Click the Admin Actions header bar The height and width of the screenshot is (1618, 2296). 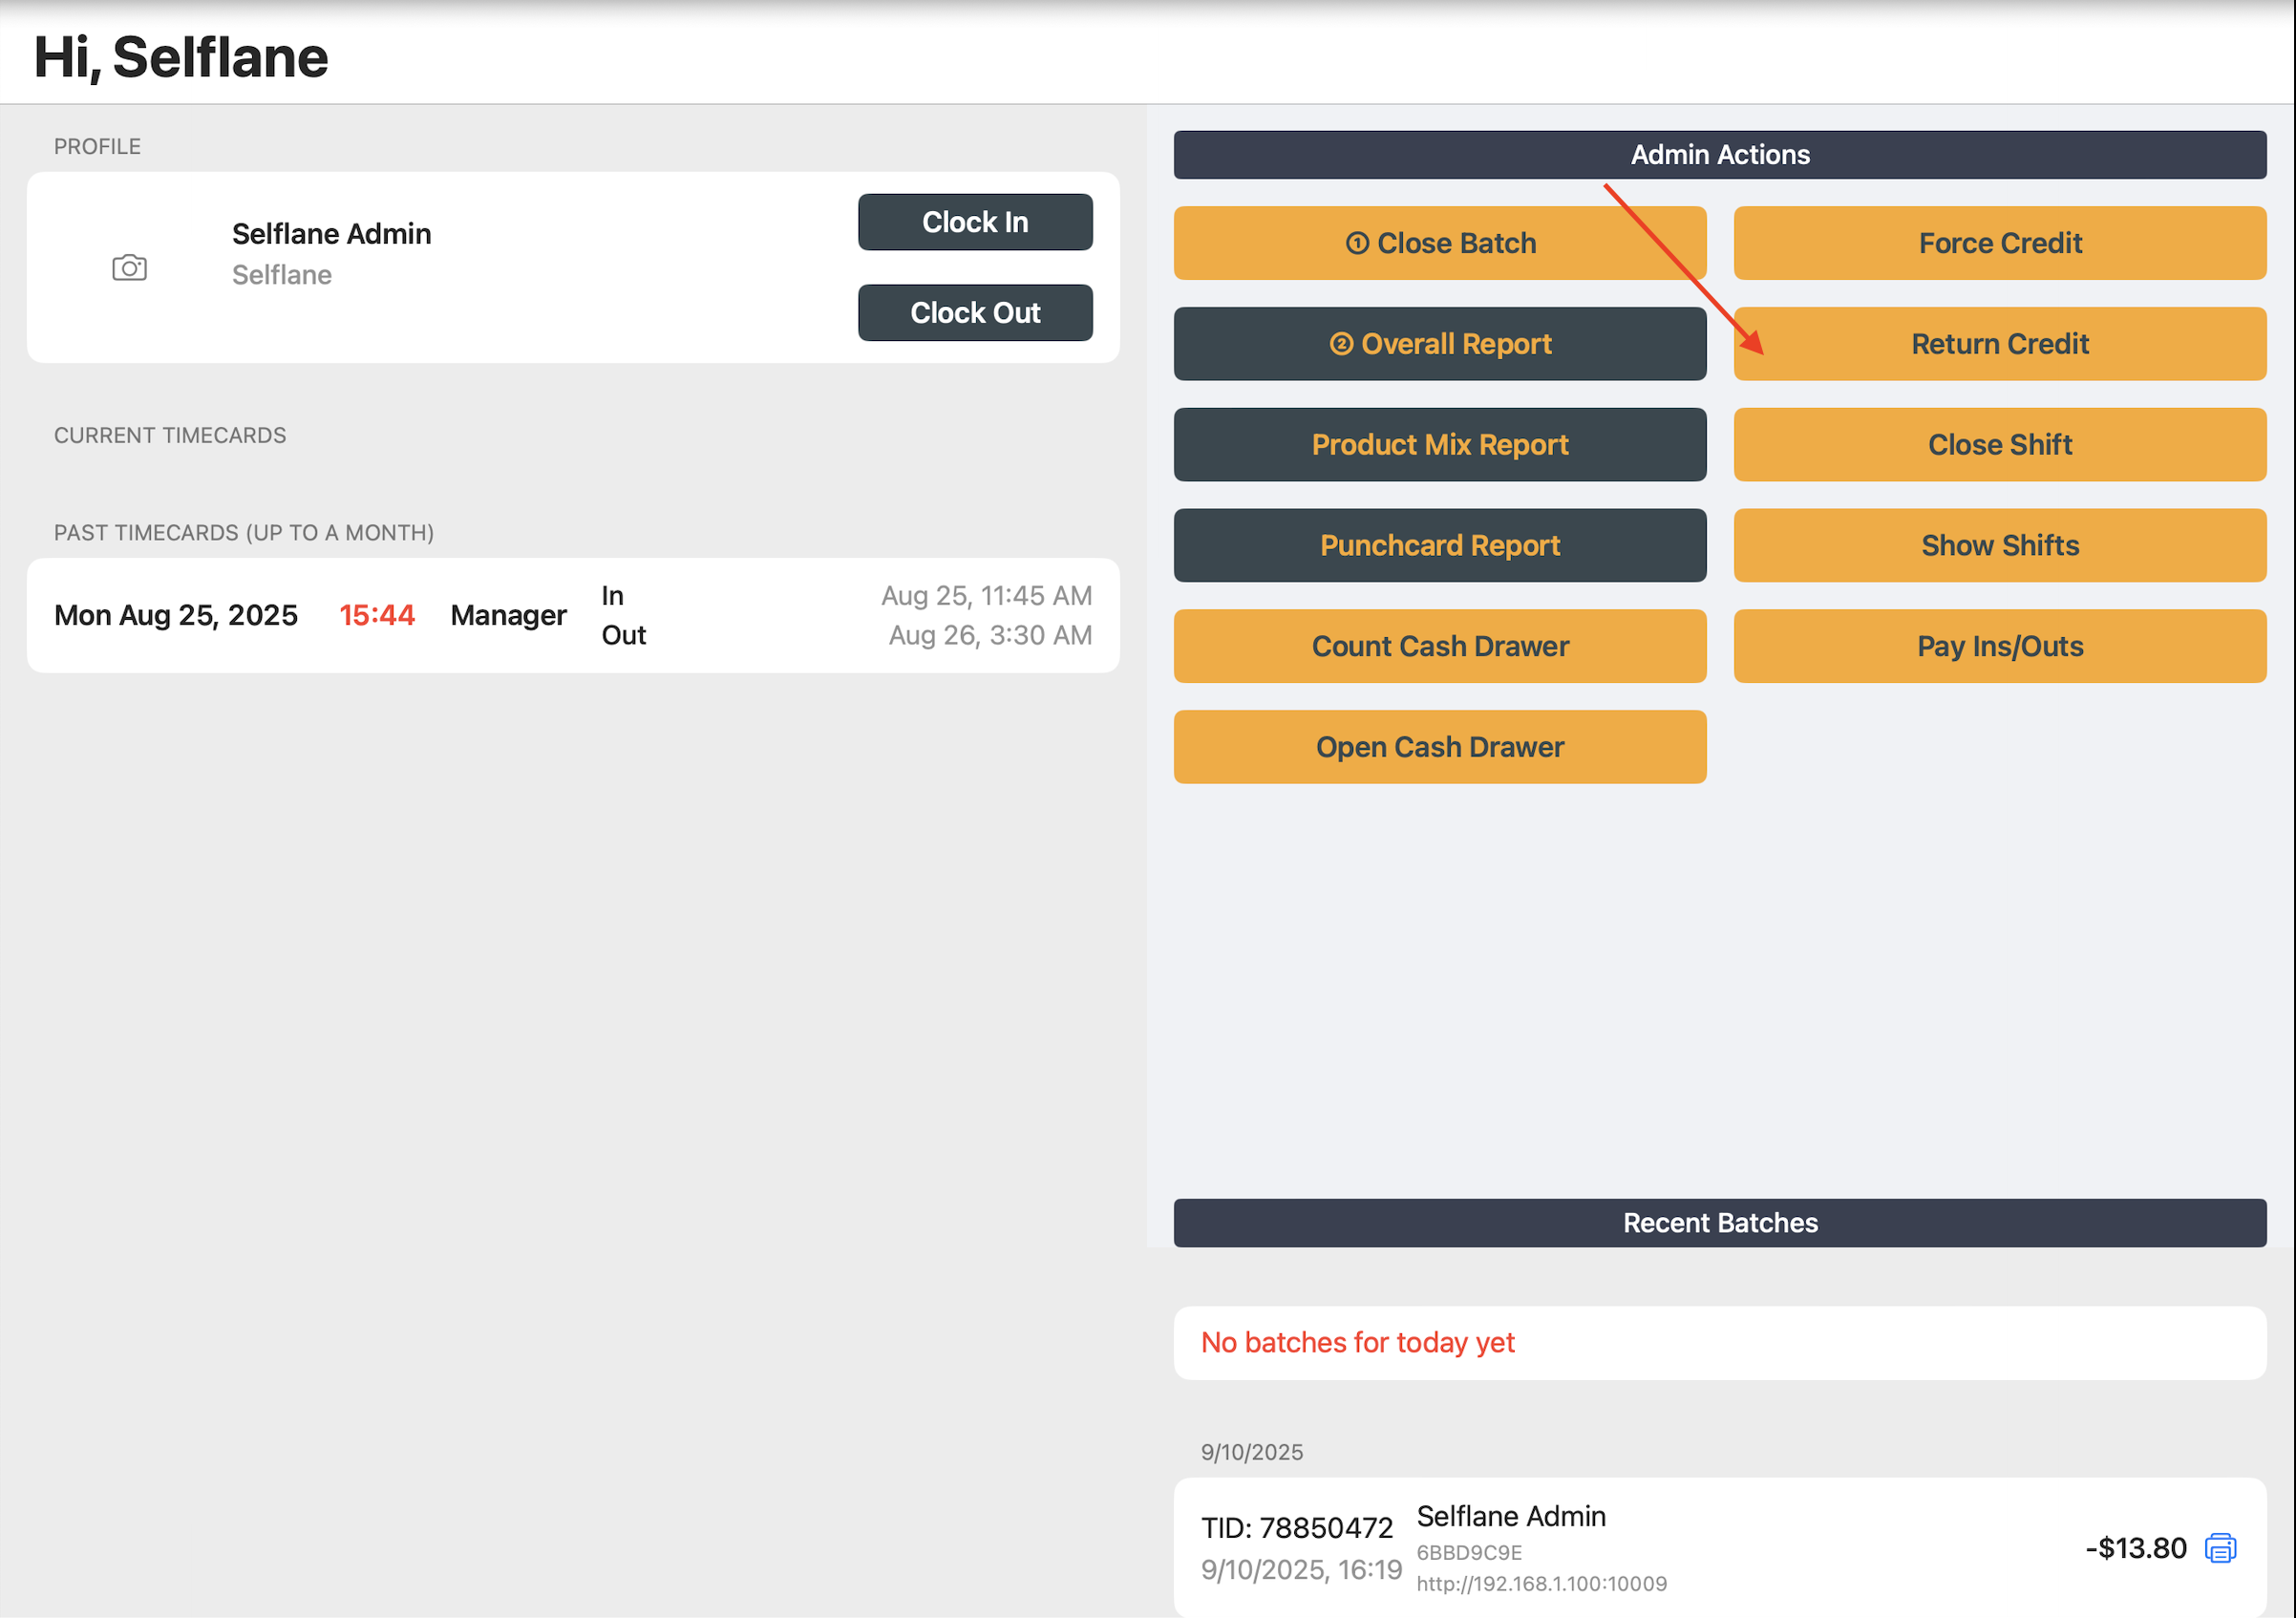1719,155
